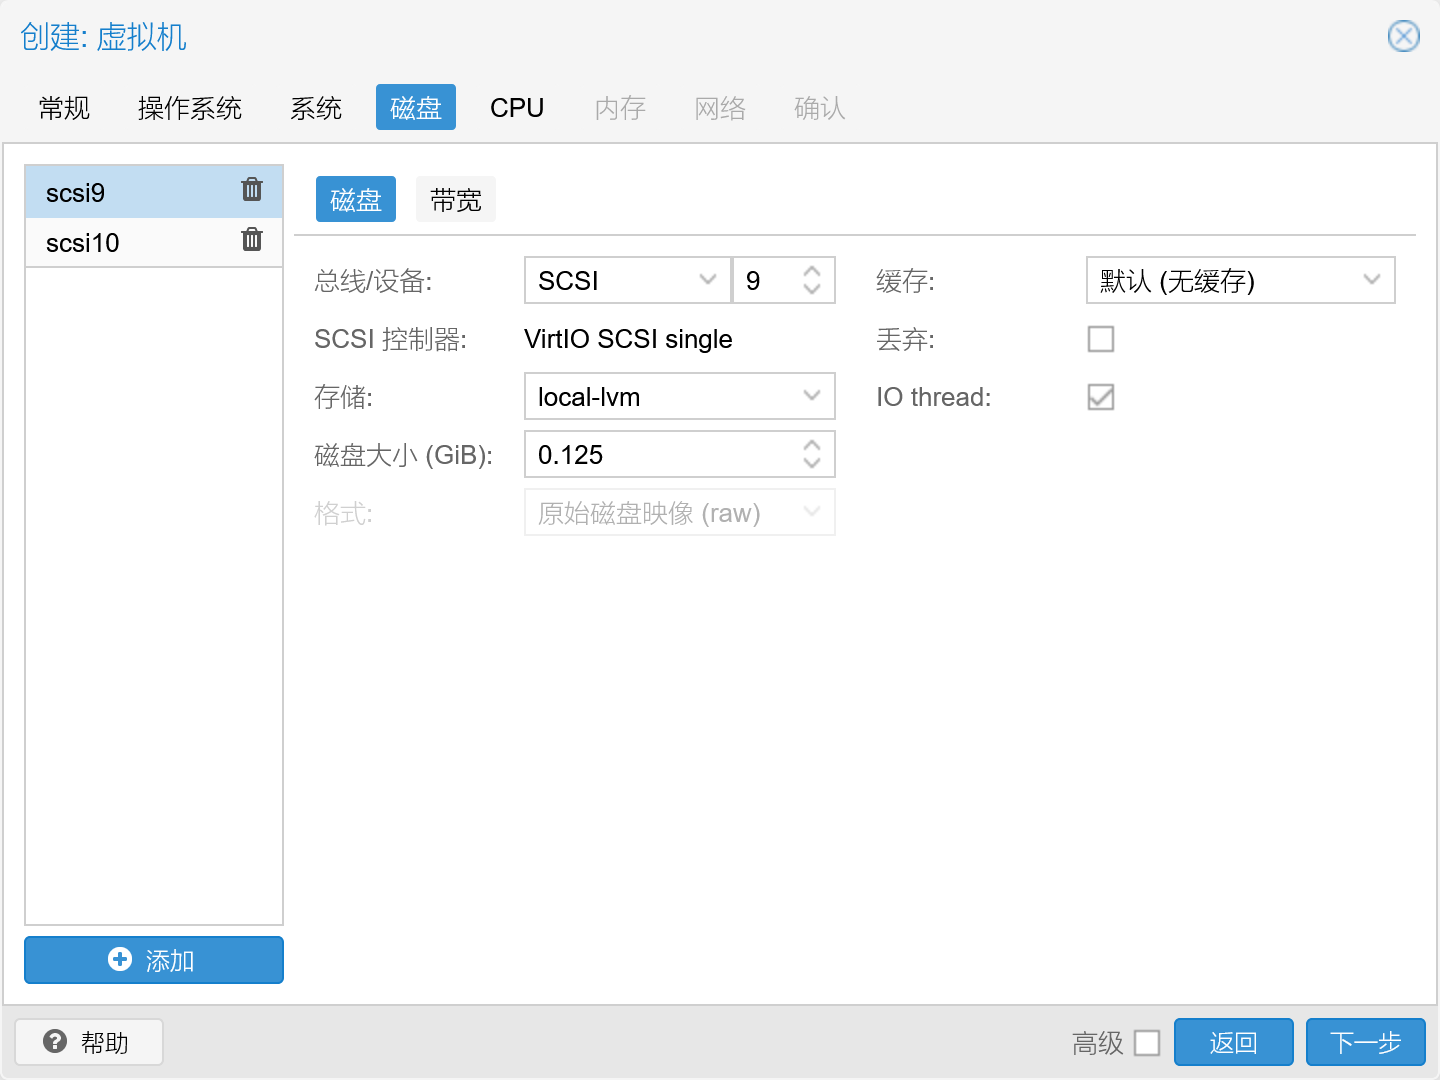Delete disk scsi9 using its trash icon
The image size is (1440, 1080).
coord(252,189)
